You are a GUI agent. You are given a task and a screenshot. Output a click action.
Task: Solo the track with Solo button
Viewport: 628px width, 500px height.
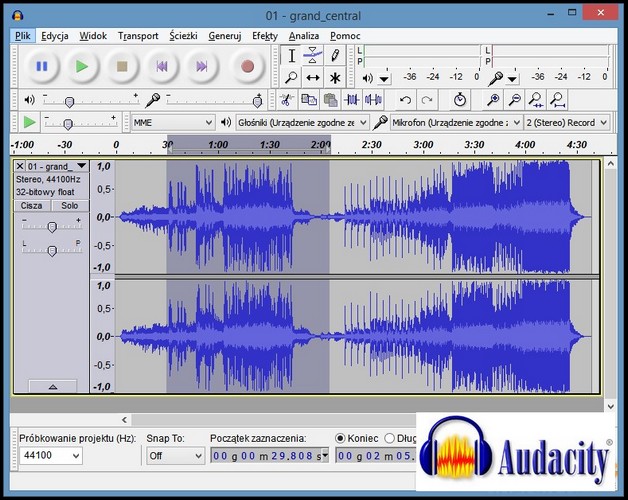point(70,206)
